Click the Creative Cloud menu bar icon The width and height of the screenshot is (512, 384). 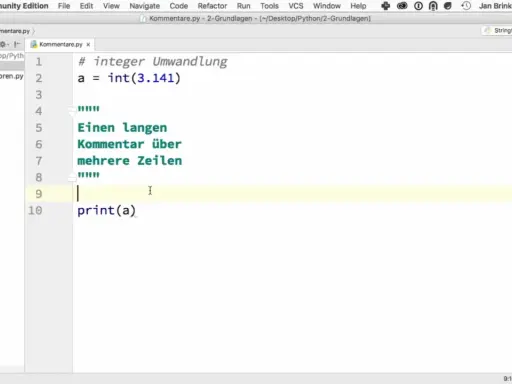[402, 6]
